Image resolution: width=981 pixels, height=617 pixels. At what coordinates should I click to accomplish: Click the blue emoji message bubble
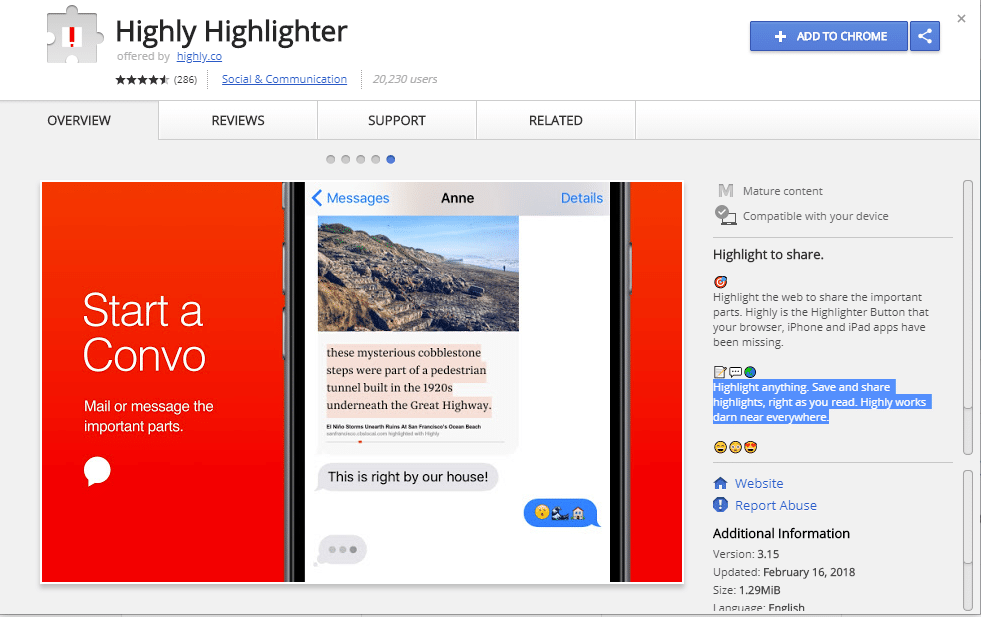click(561, 512)
